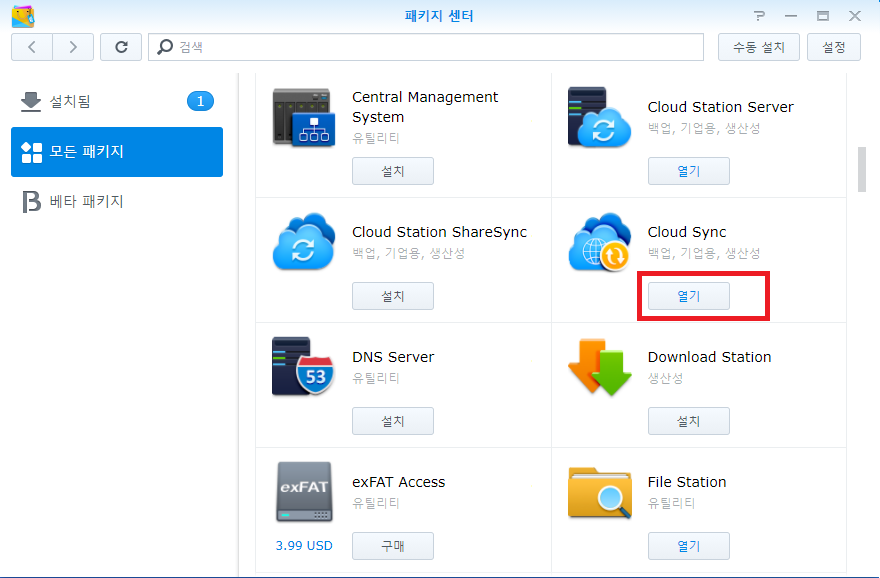Viewport: 880px width, 578px height.
Task: Click the beta B icon
Action: coord(31,202)
